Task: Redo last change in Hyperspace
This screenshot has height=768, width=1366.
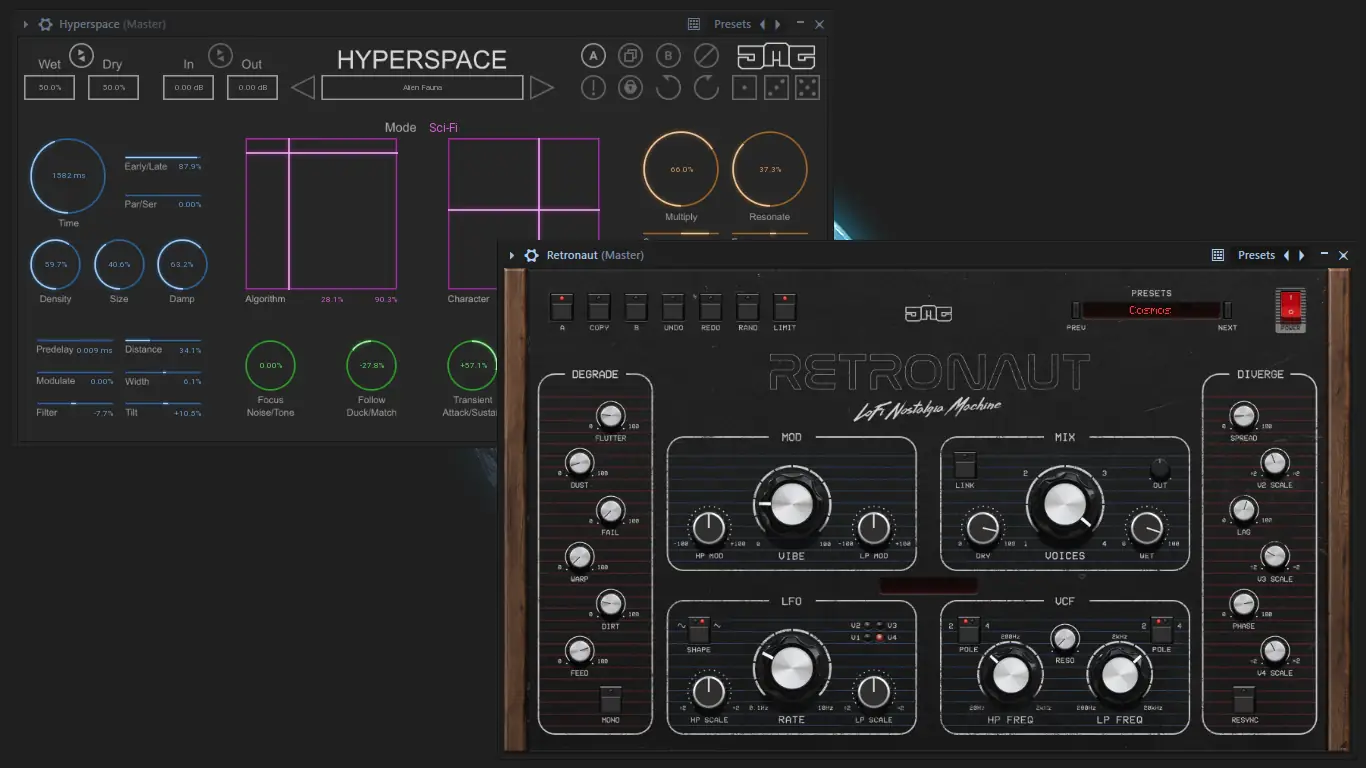Action: [706, 88]
